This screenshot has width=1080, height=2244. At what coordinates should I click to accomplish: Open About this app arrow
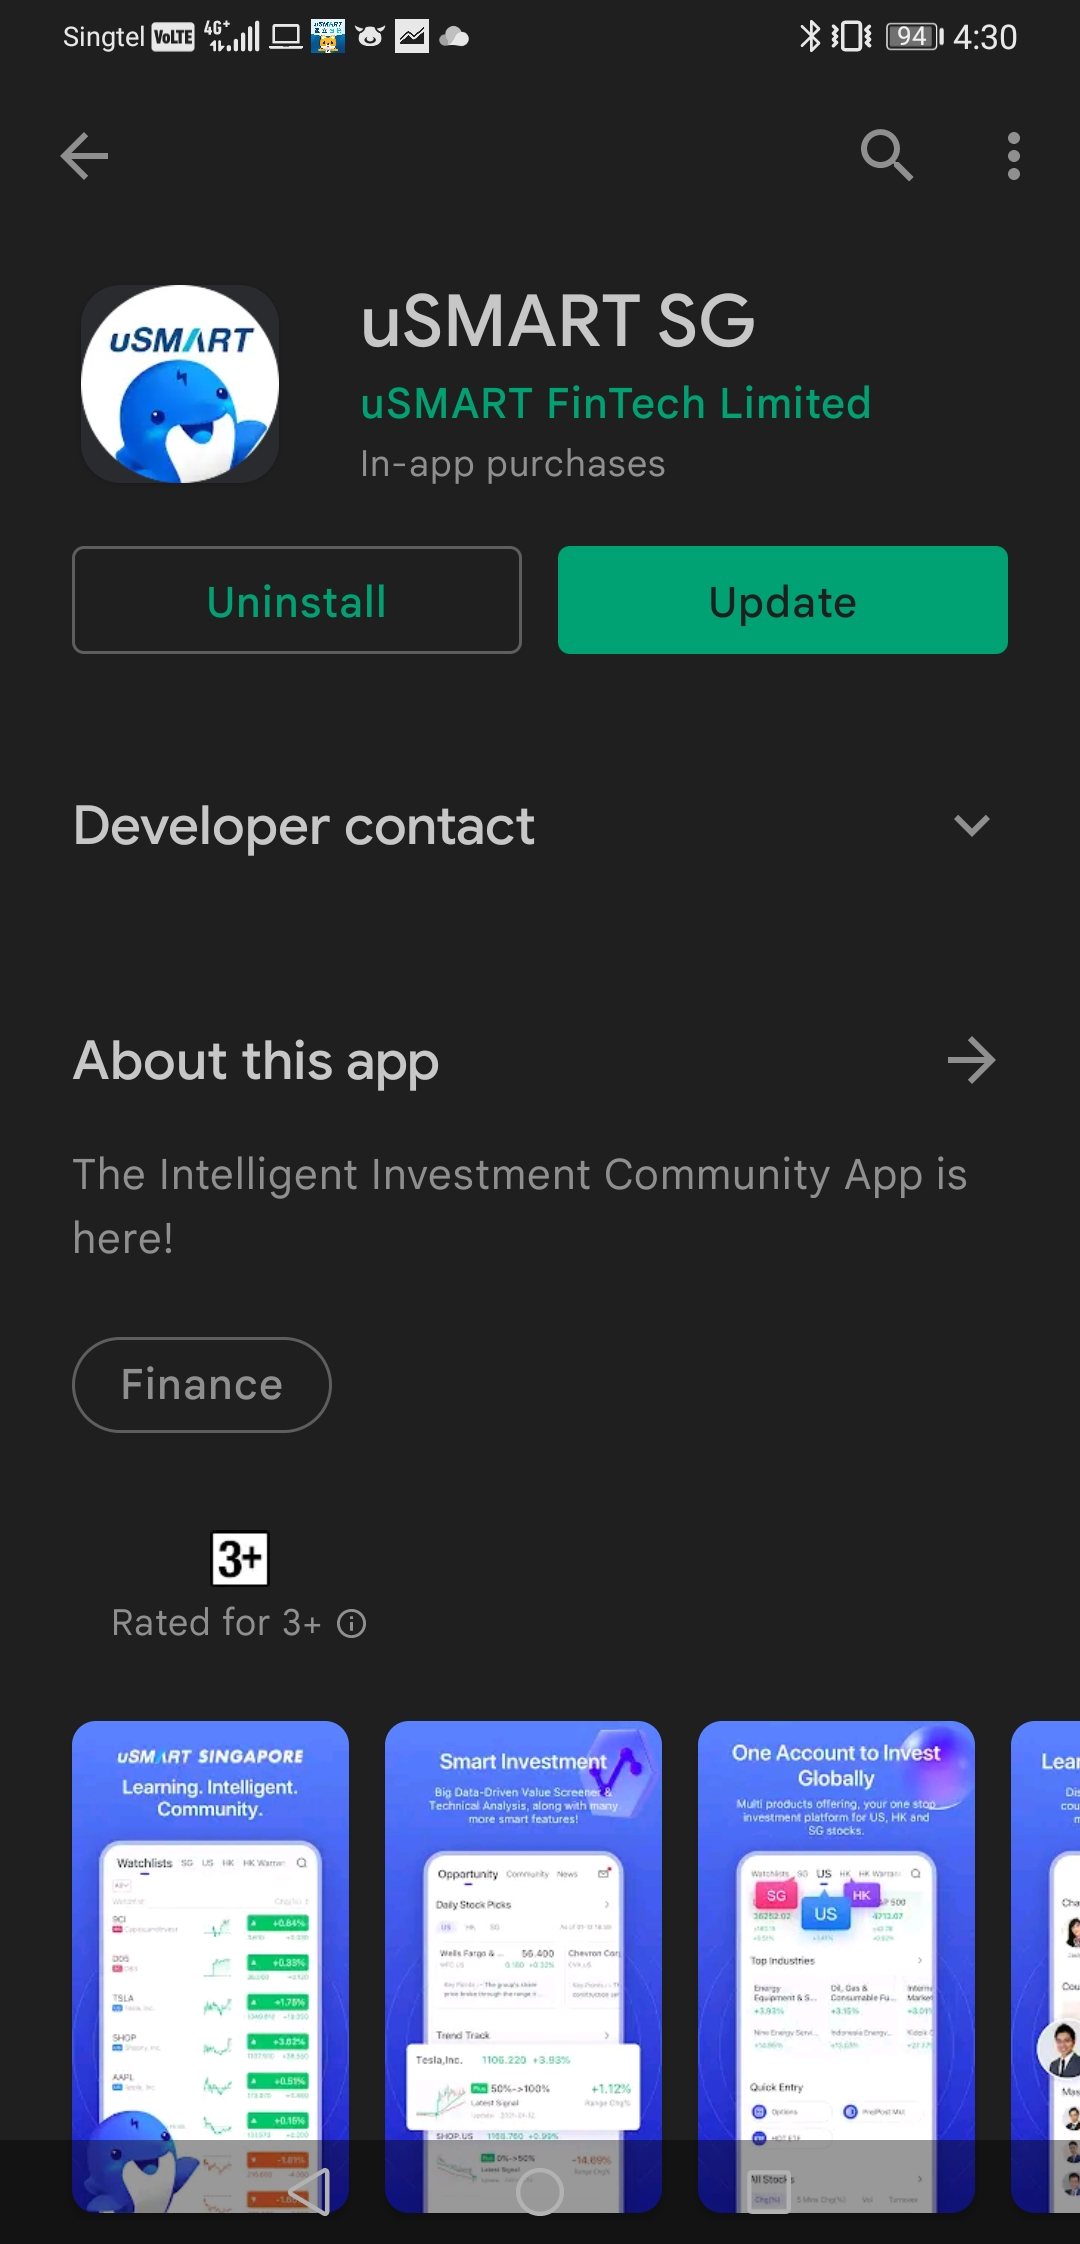[x=971, y=1060]
